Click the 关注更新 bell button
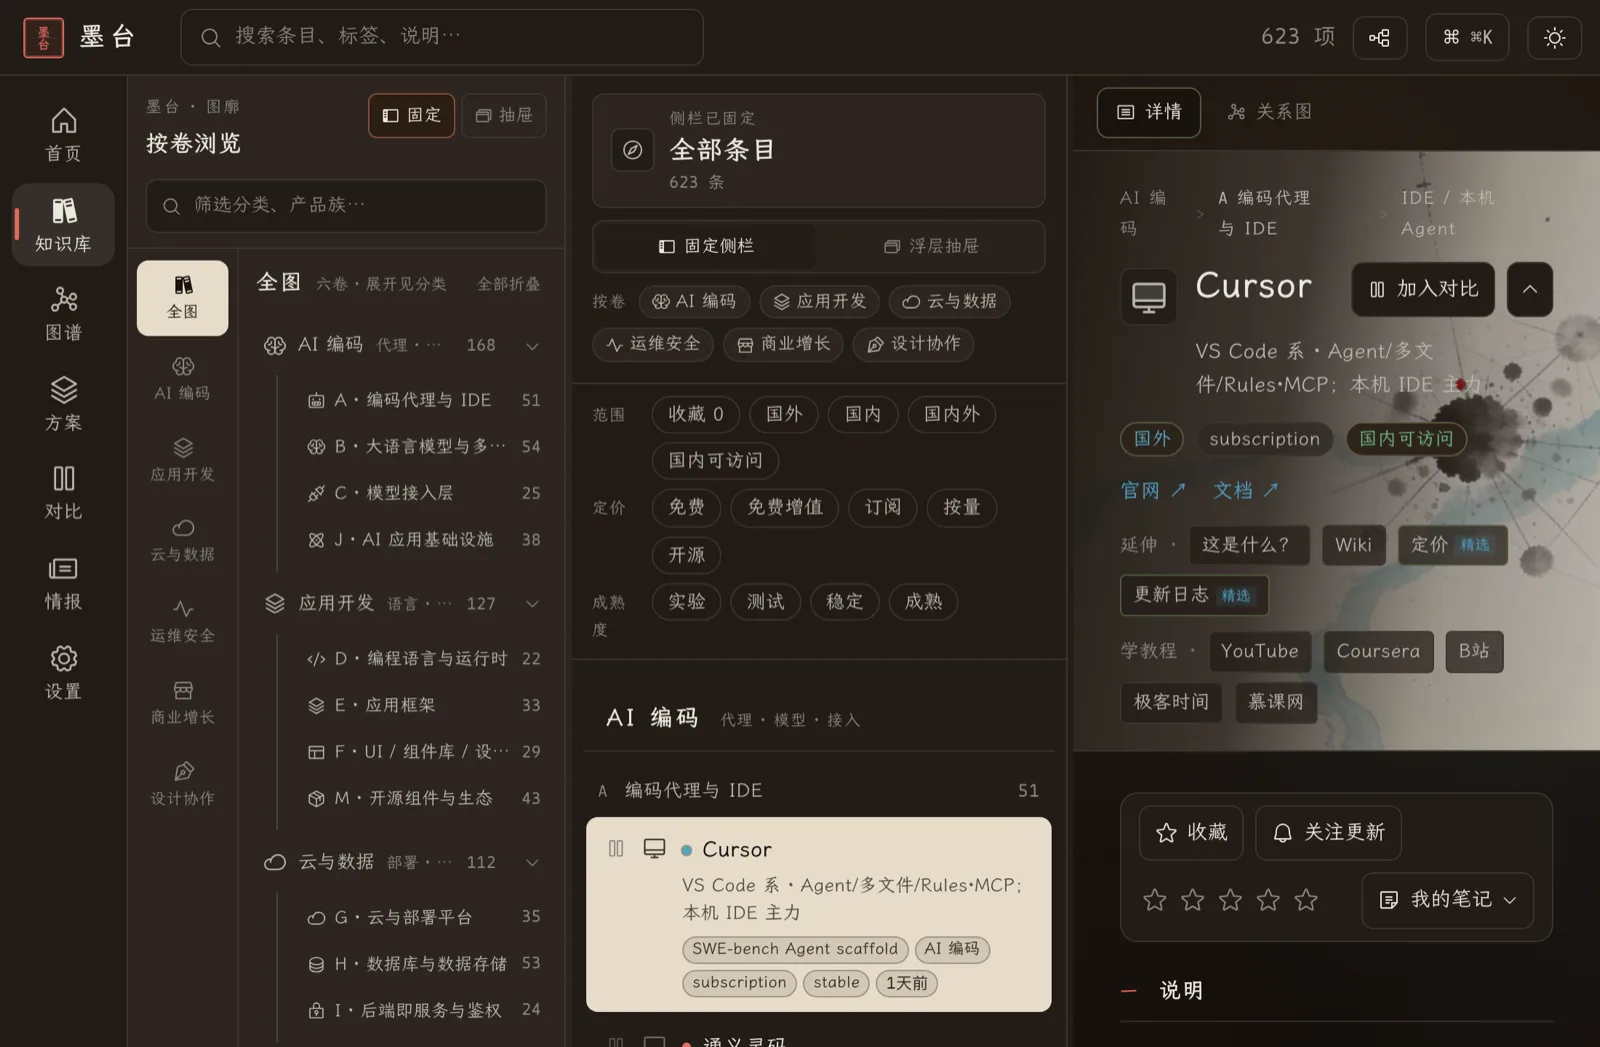The image size is (1600, 1047). [x=1328, y=833]
